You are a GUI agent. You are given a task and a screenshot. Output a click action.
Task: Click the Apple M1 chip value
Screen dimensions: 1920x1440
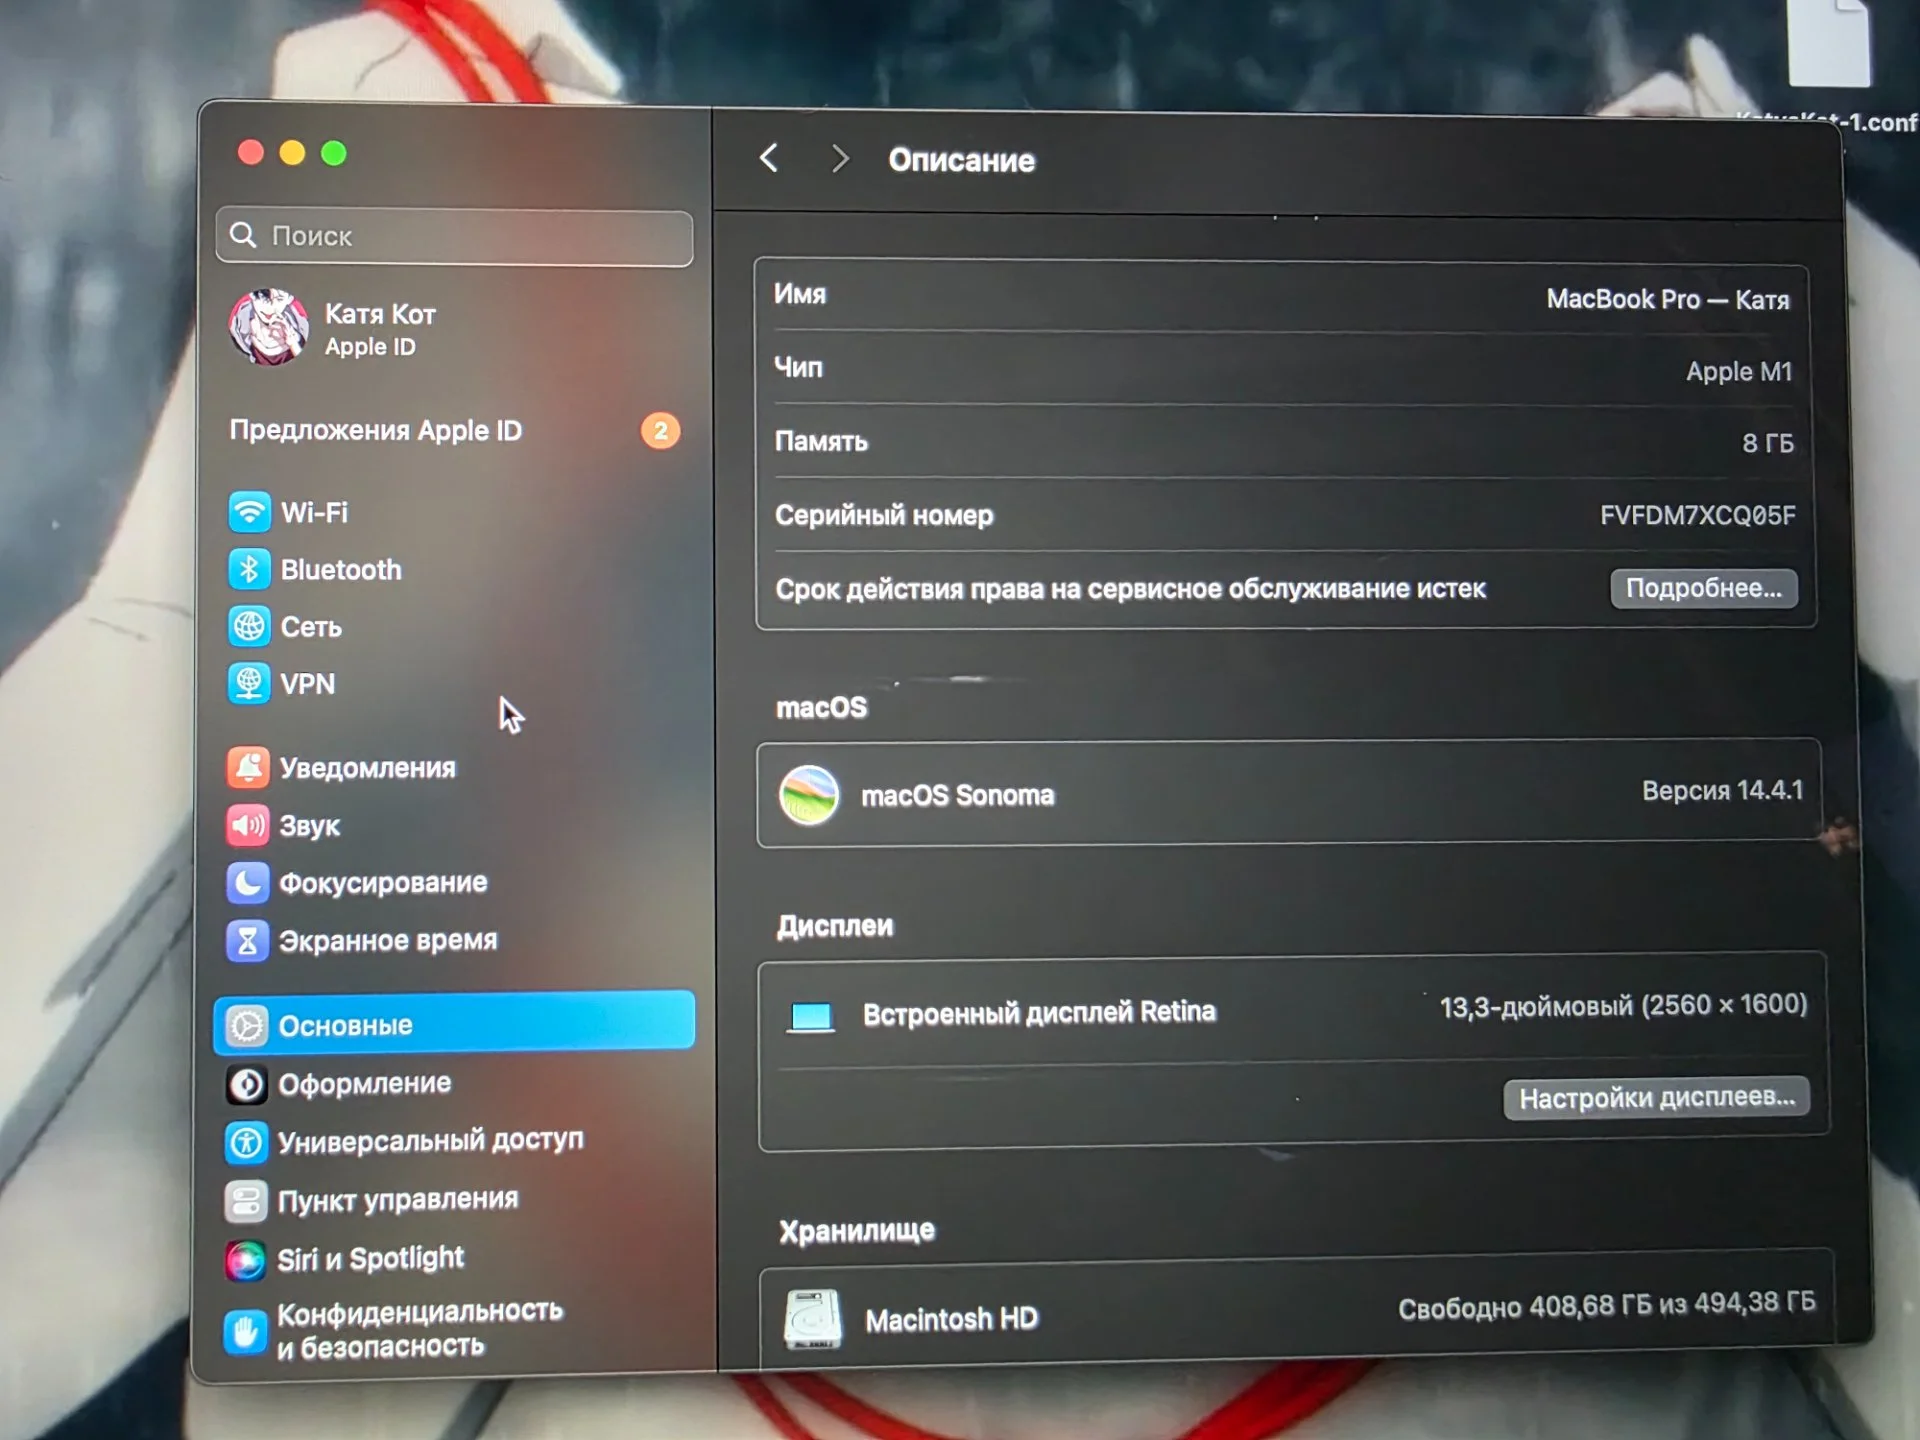[x=1739, y=372]
